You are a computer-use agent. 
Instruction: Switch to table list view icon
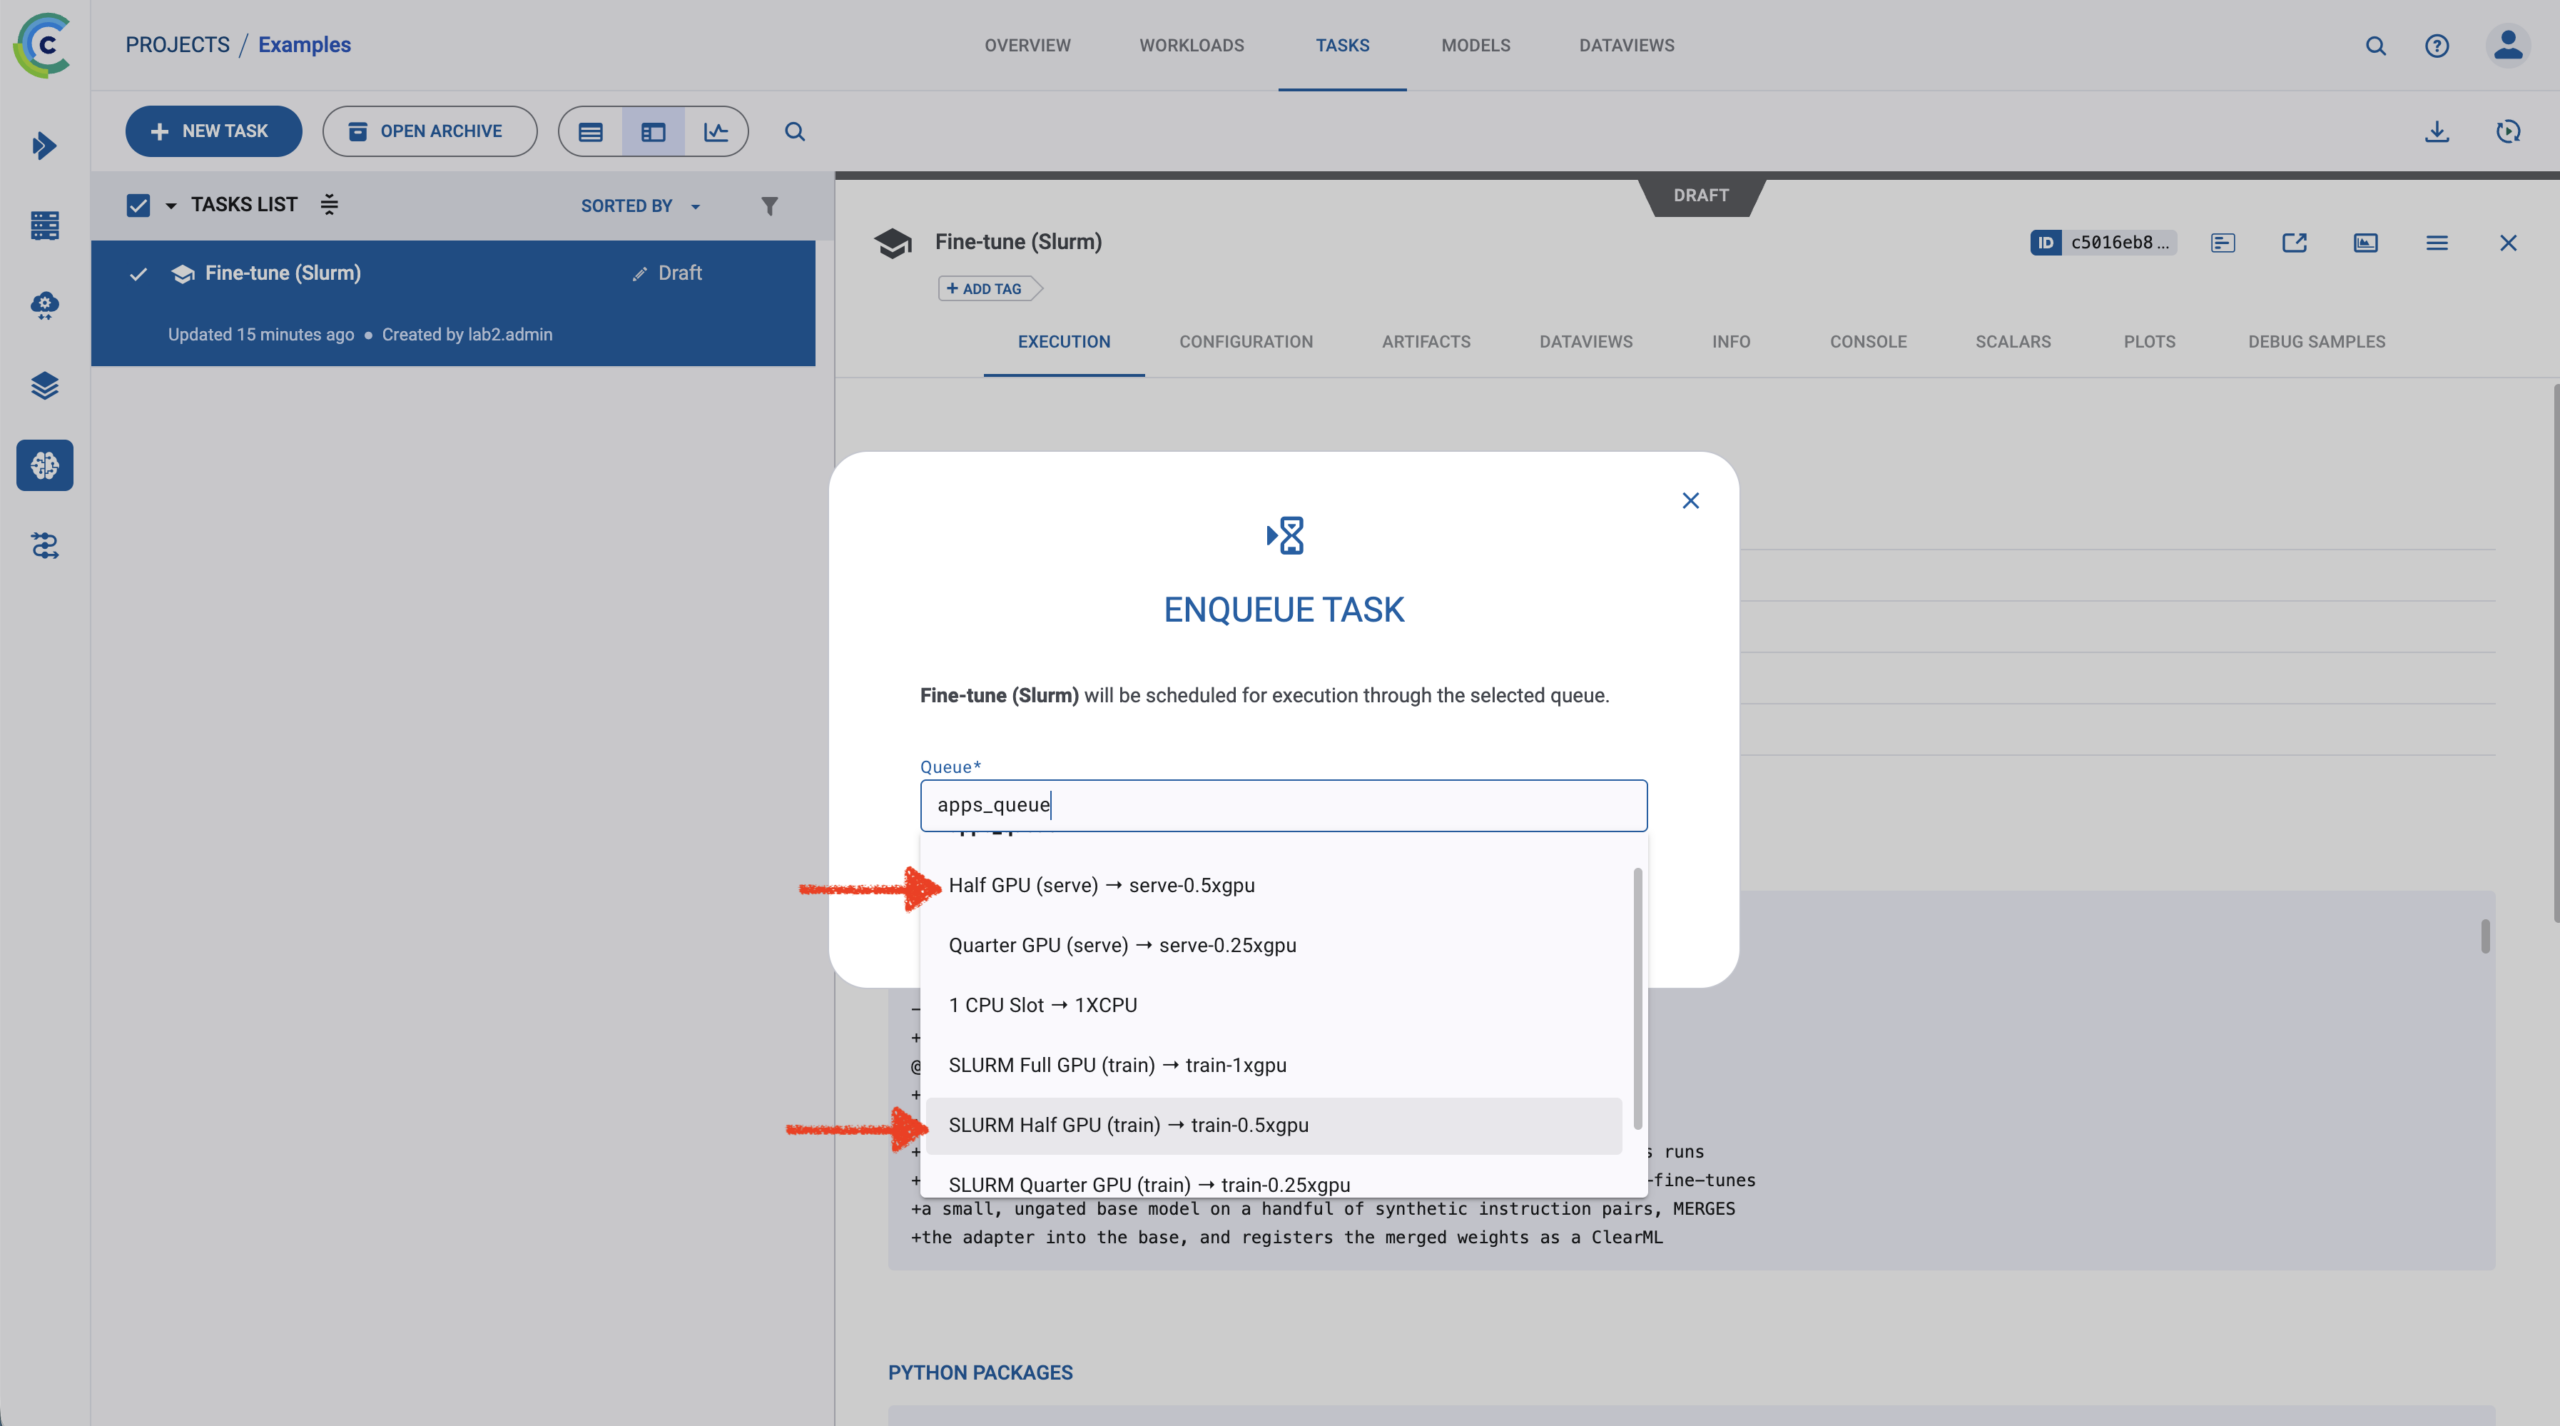(x=591, y=132)
